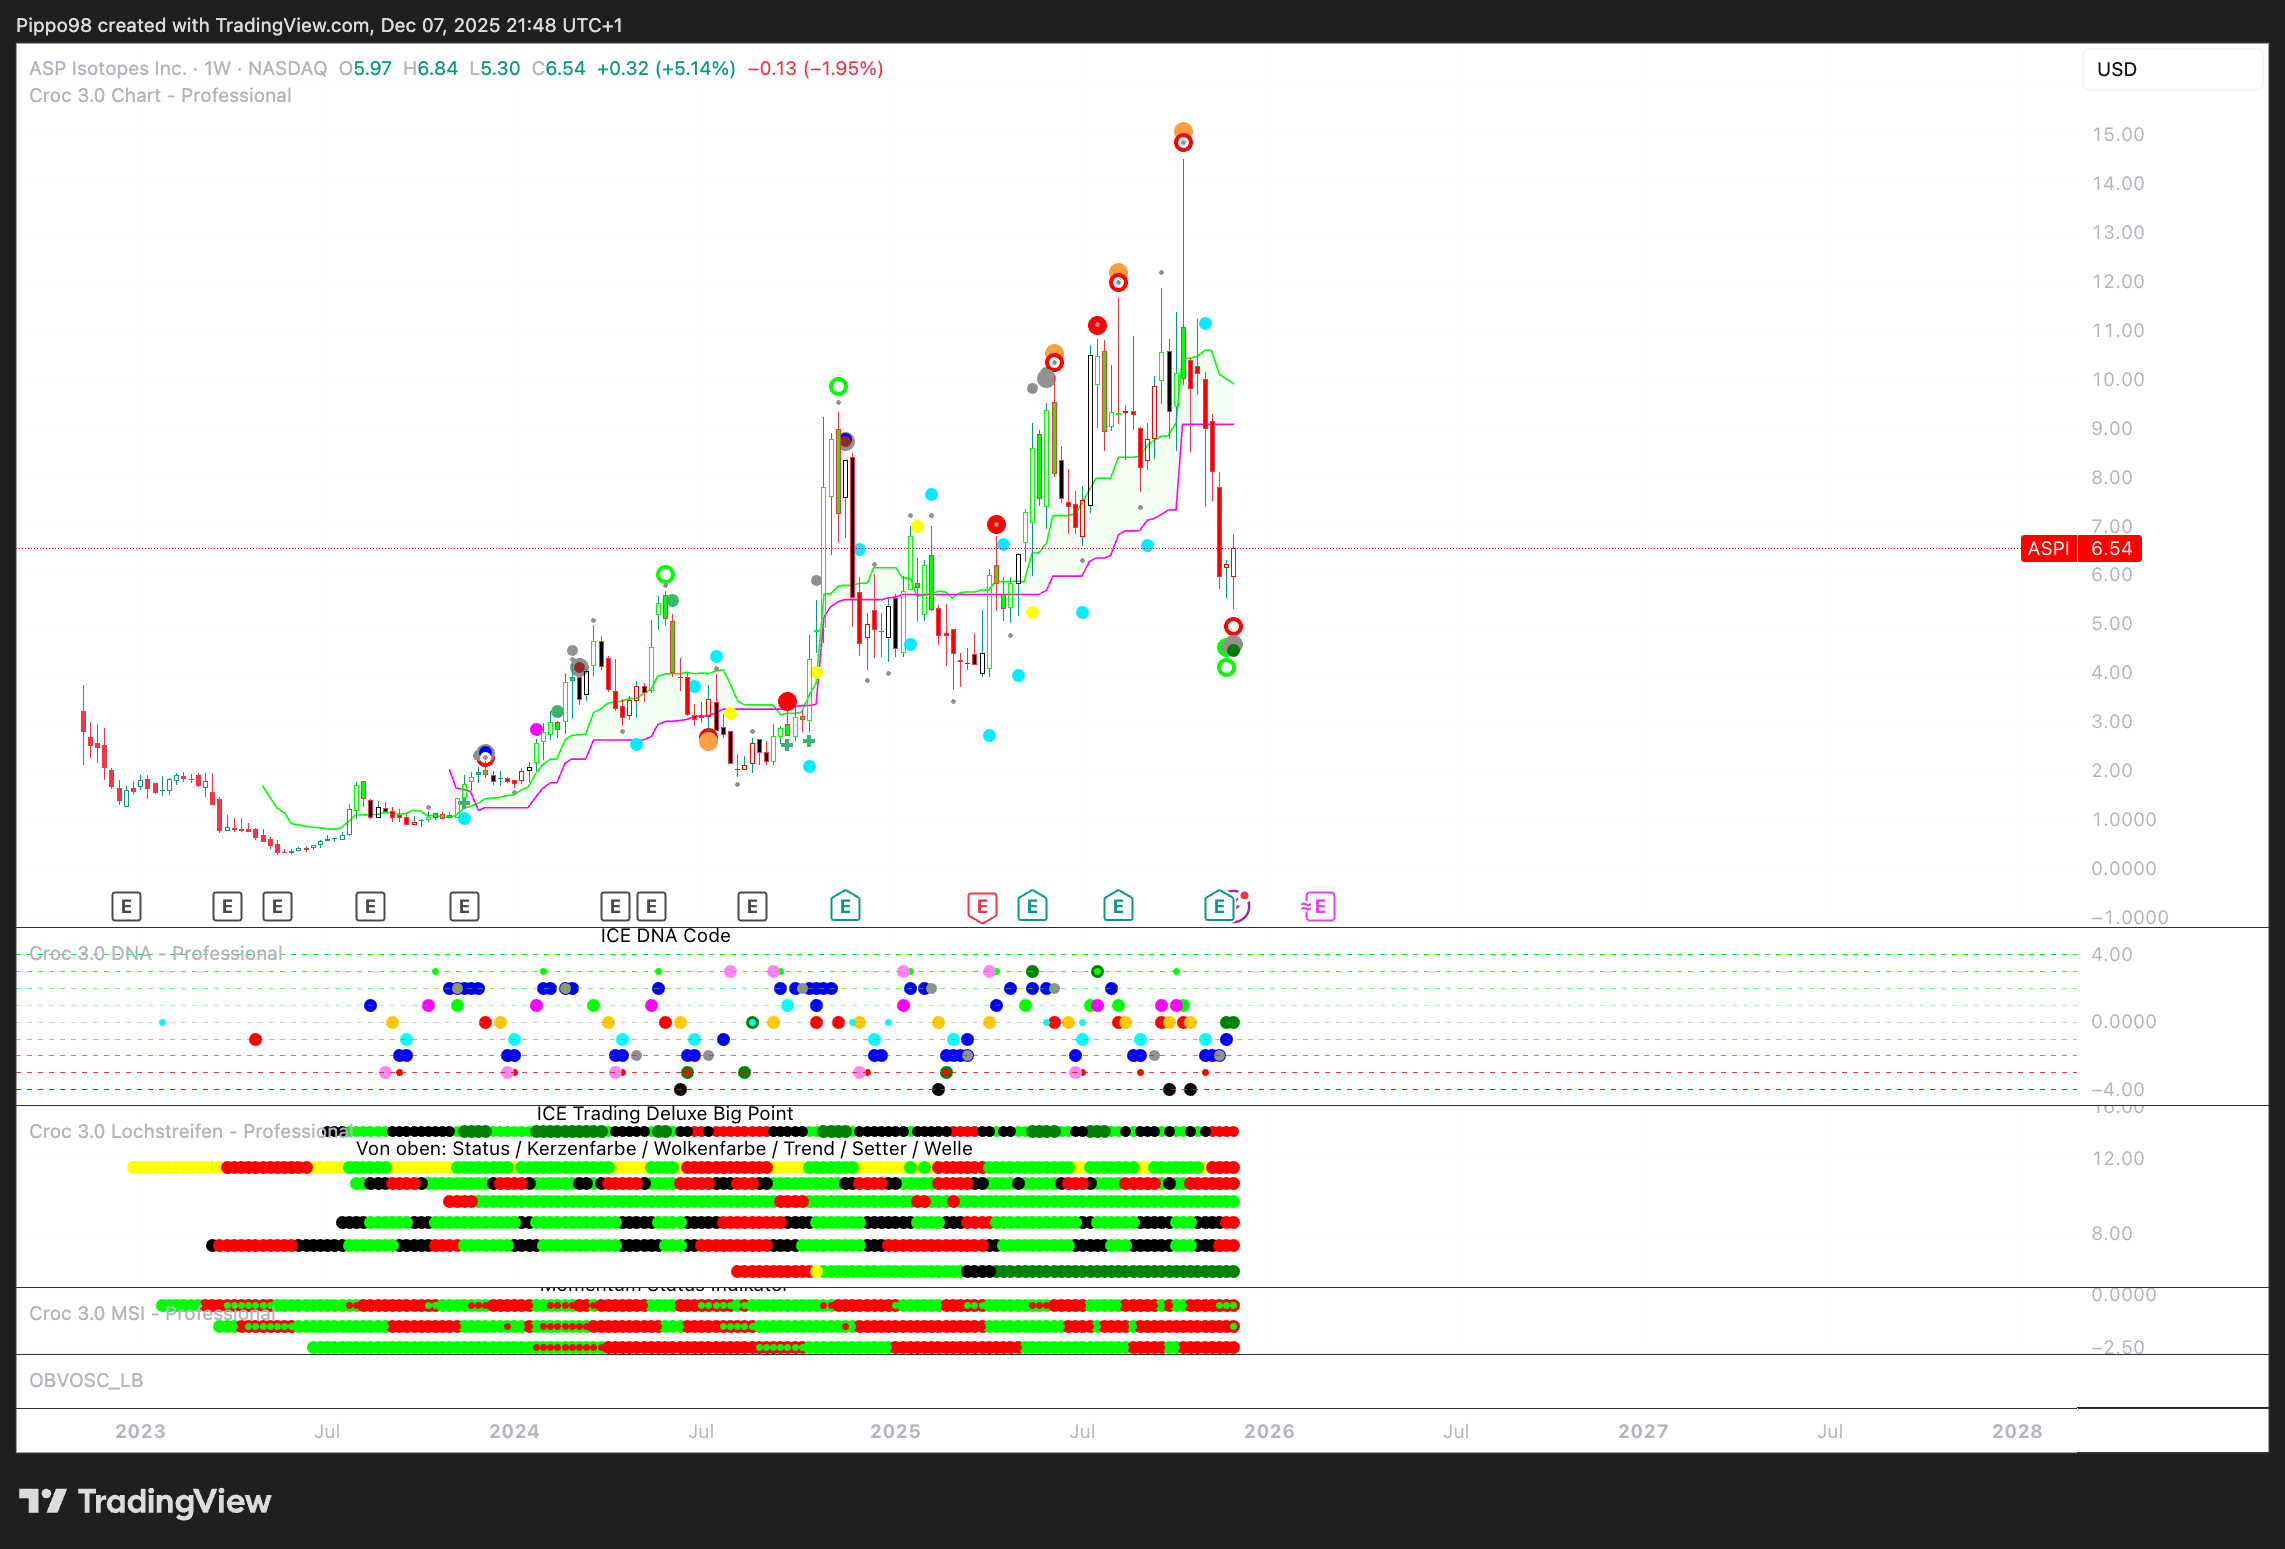
Task: Open the 1W timeframe in the symbol legend
Action: (217, 69)
